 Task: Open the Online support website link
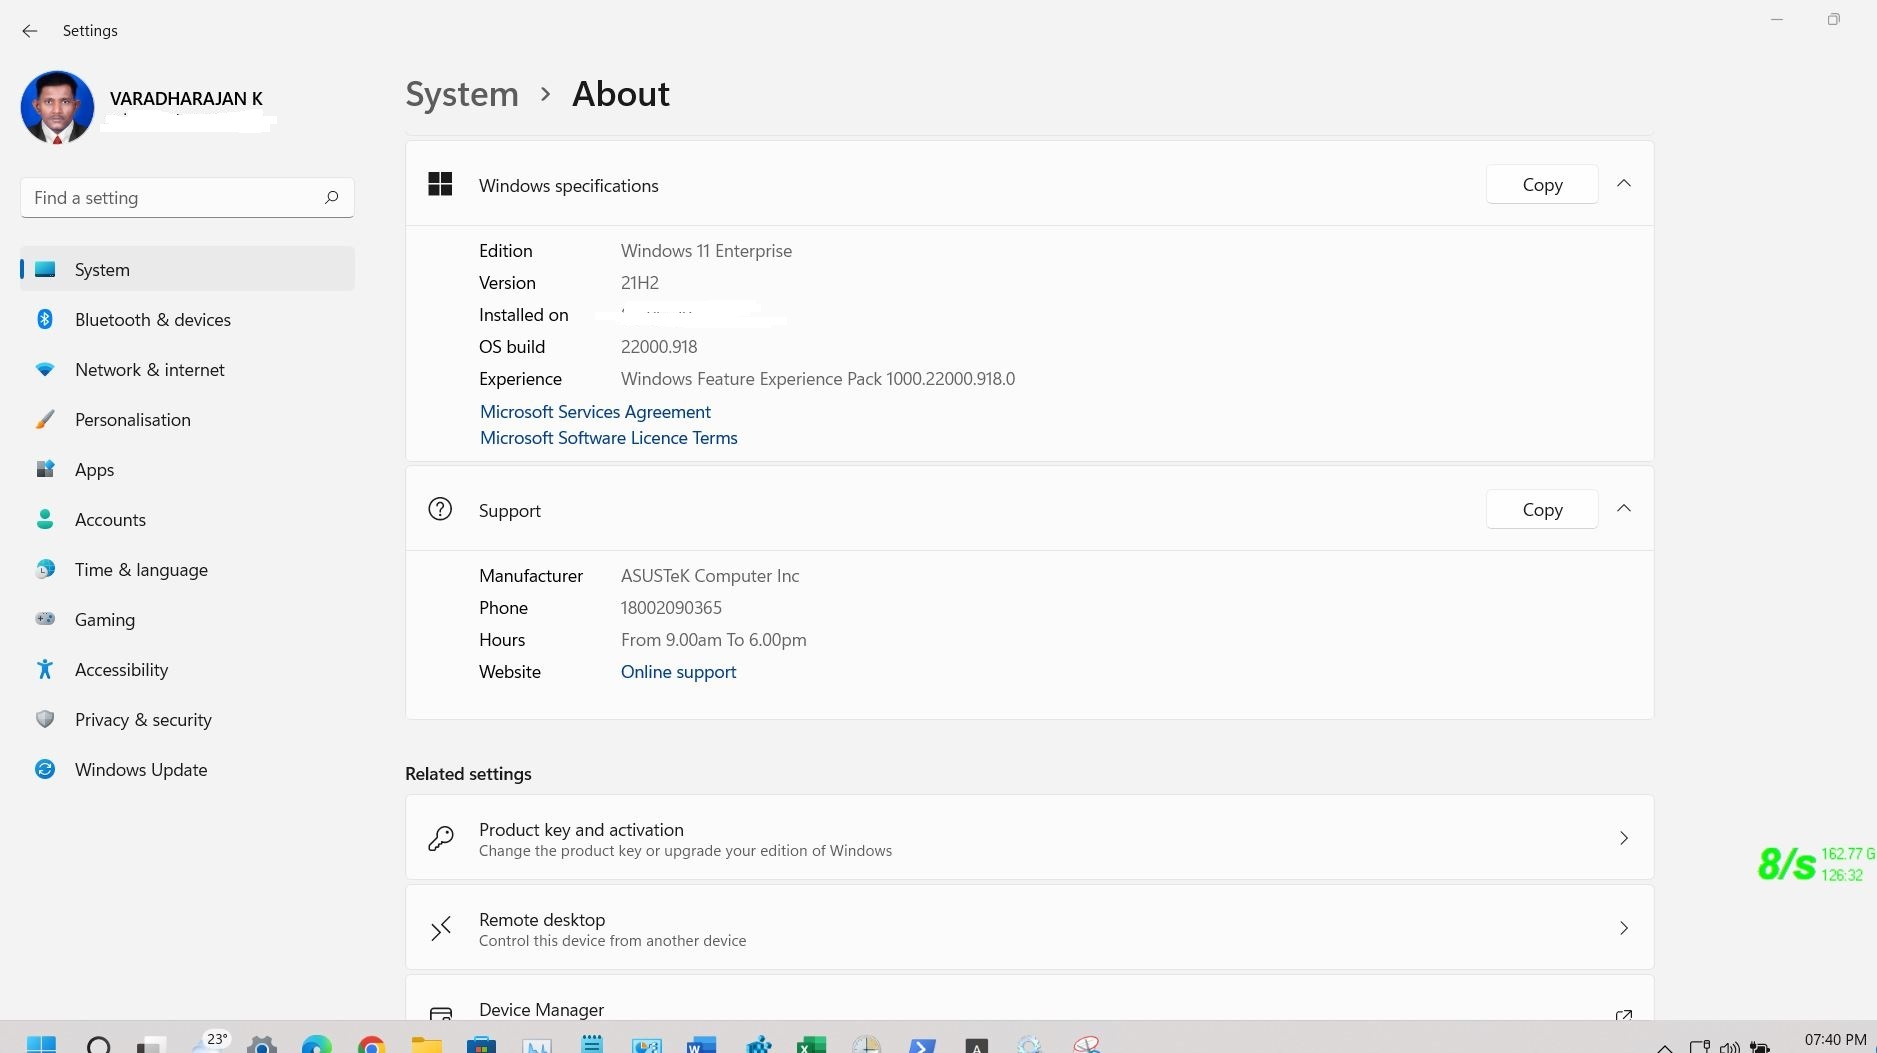click(678, 672)
